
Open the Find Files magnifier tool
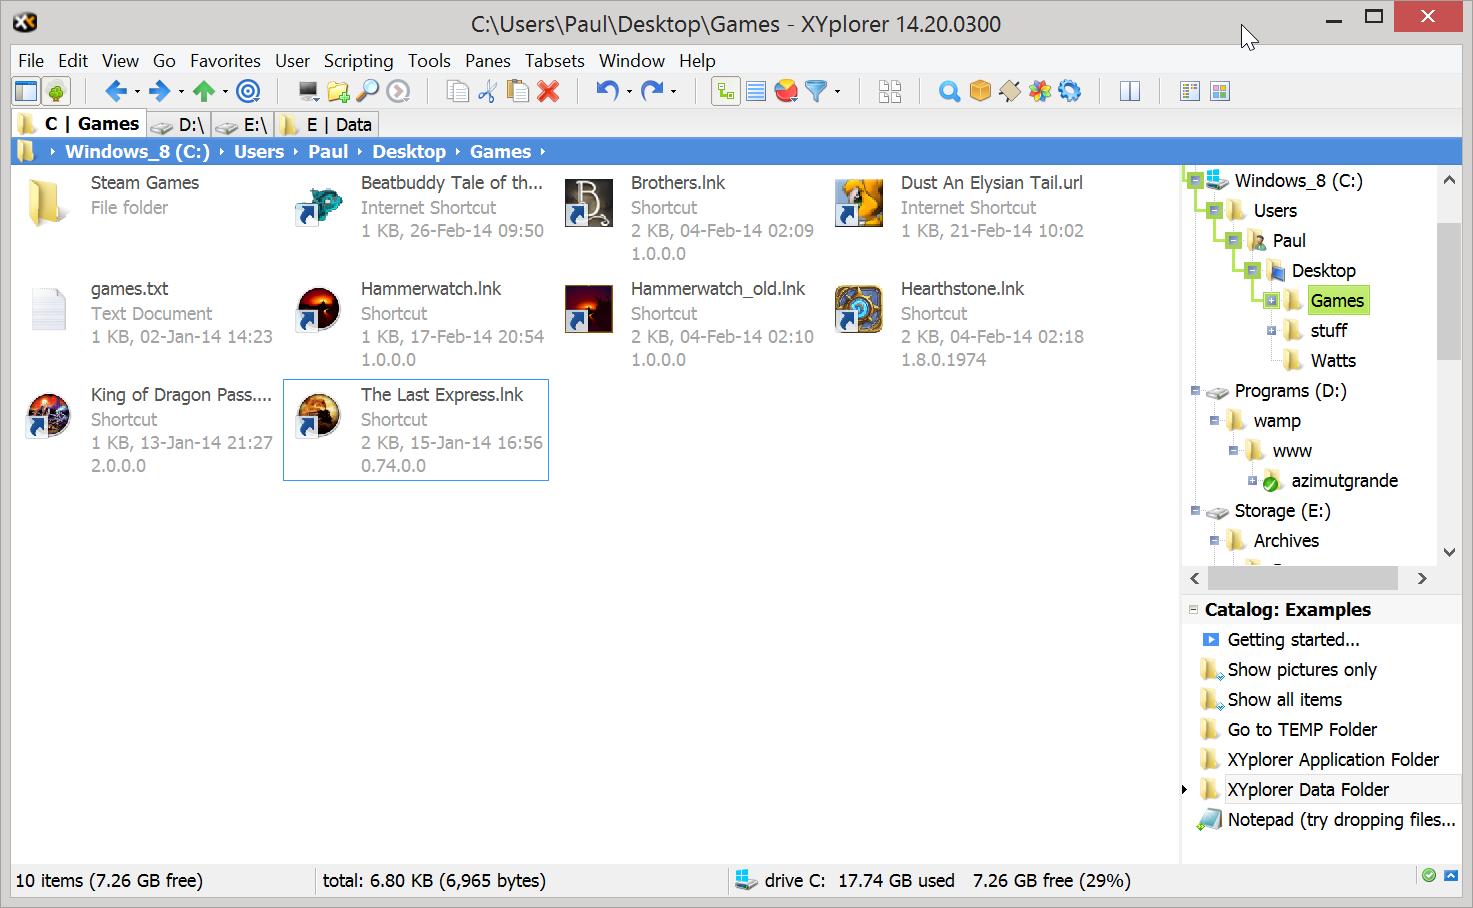947,90
